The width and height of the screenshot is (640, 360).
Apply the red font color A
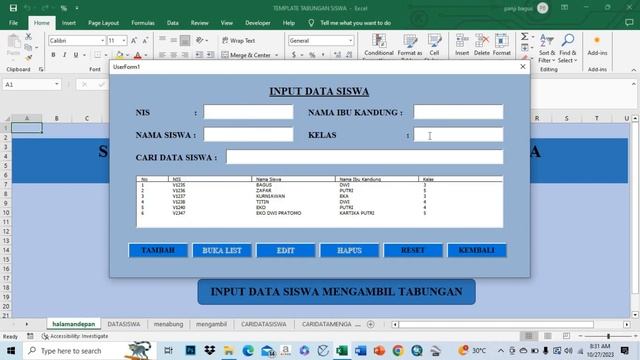tap(138, 55)
